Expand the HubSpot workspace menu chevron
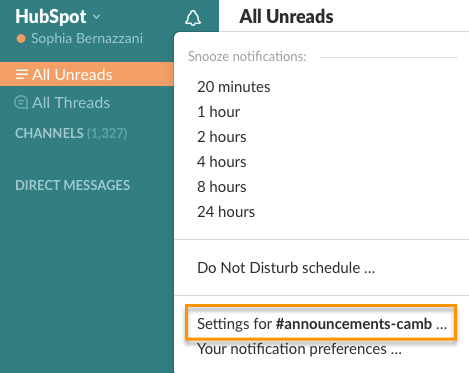This screenshot has height=373, width=469. click(96, 17)
